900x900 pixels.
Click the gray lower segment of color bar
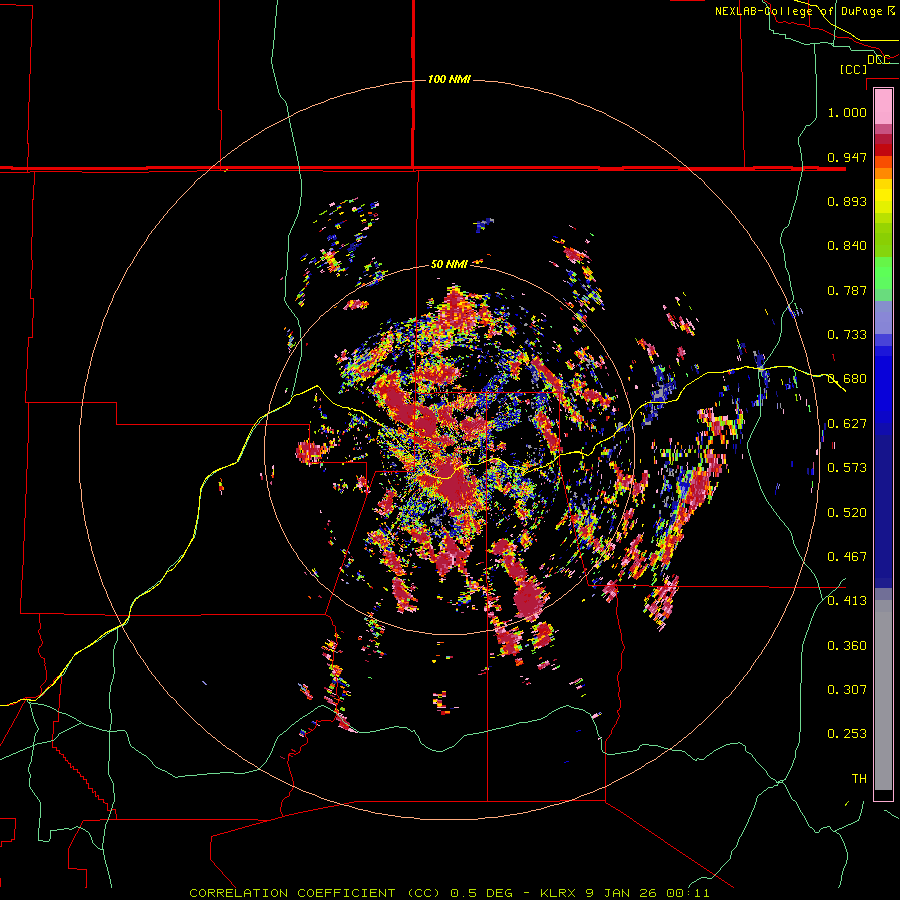point(883,695)
